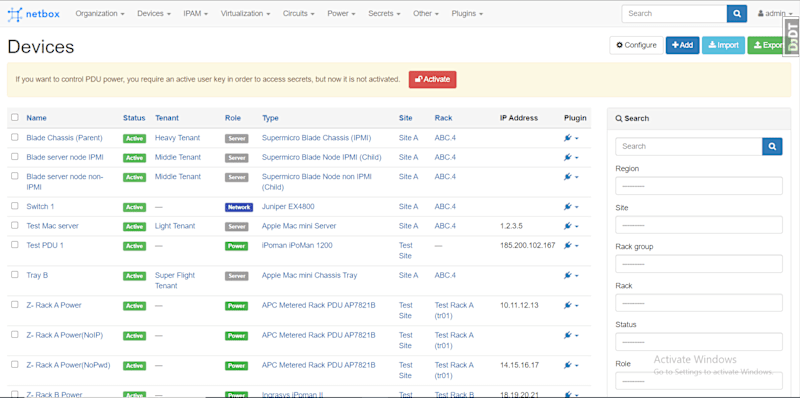Sort table by Status column header
The image size is (800, 398).
click(134, 118)
